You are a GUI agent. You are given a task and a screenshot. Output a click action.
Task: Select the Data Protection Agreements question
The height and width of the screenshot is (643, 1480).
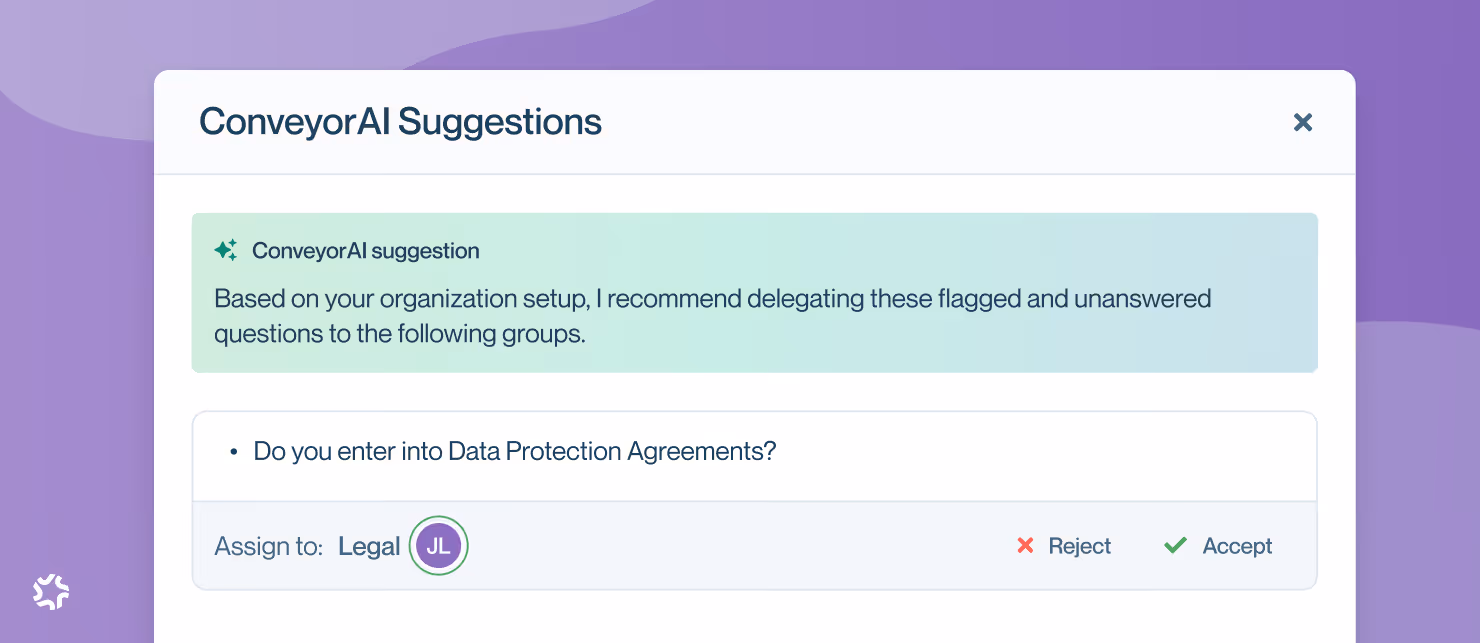515,451
